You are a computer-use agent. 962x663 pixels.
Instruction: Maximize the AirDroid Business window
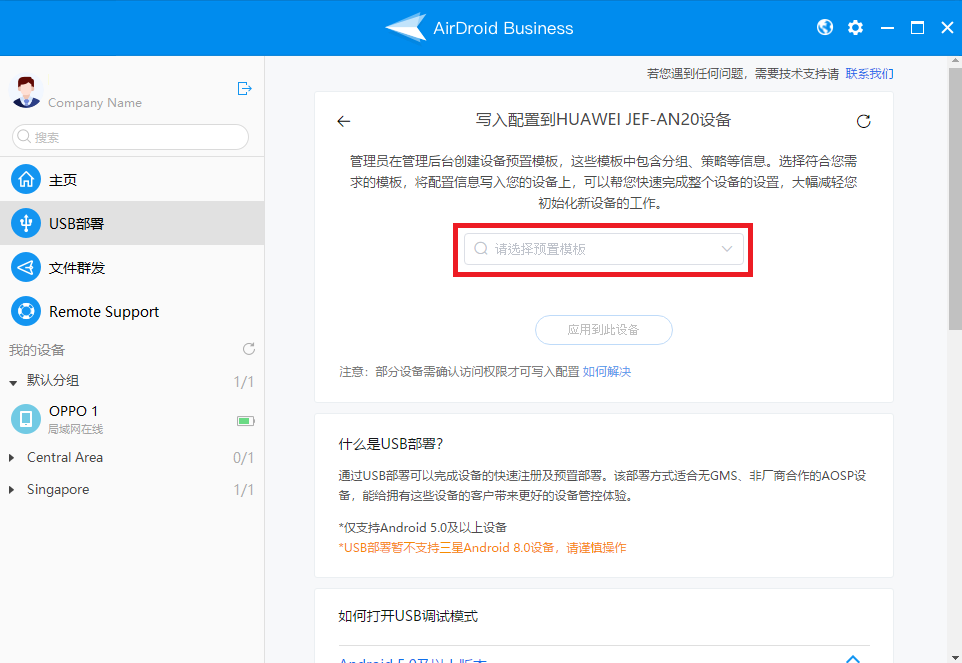(x=917, y=28)
